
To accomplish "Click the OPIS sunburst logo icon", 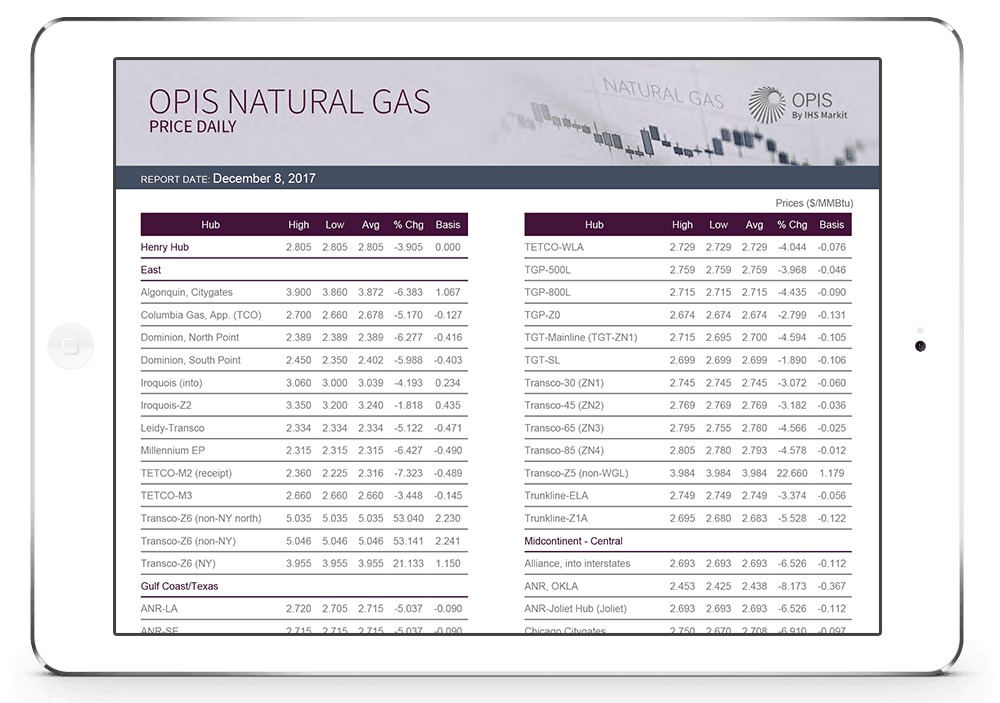I will click(x=767, y=106).
